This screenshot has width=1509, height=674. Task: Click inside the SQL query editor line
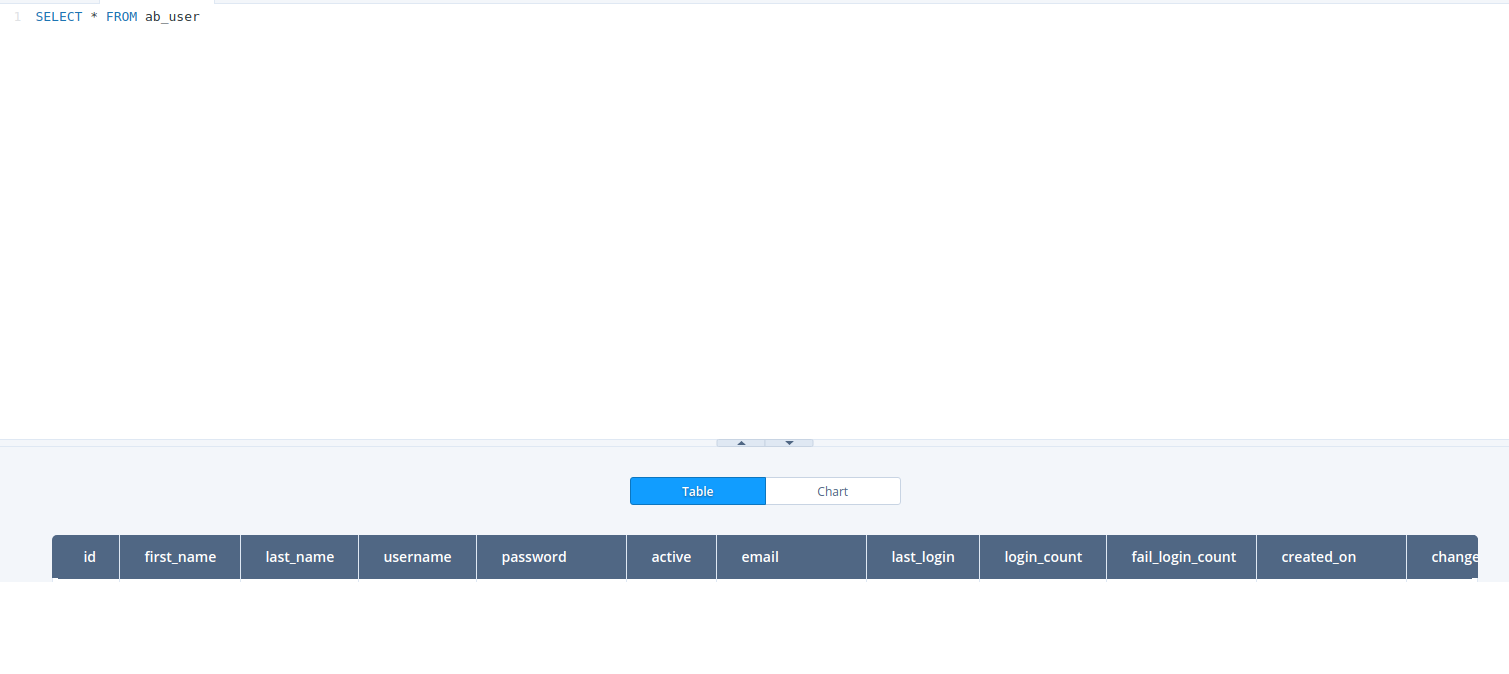point(770,17)
